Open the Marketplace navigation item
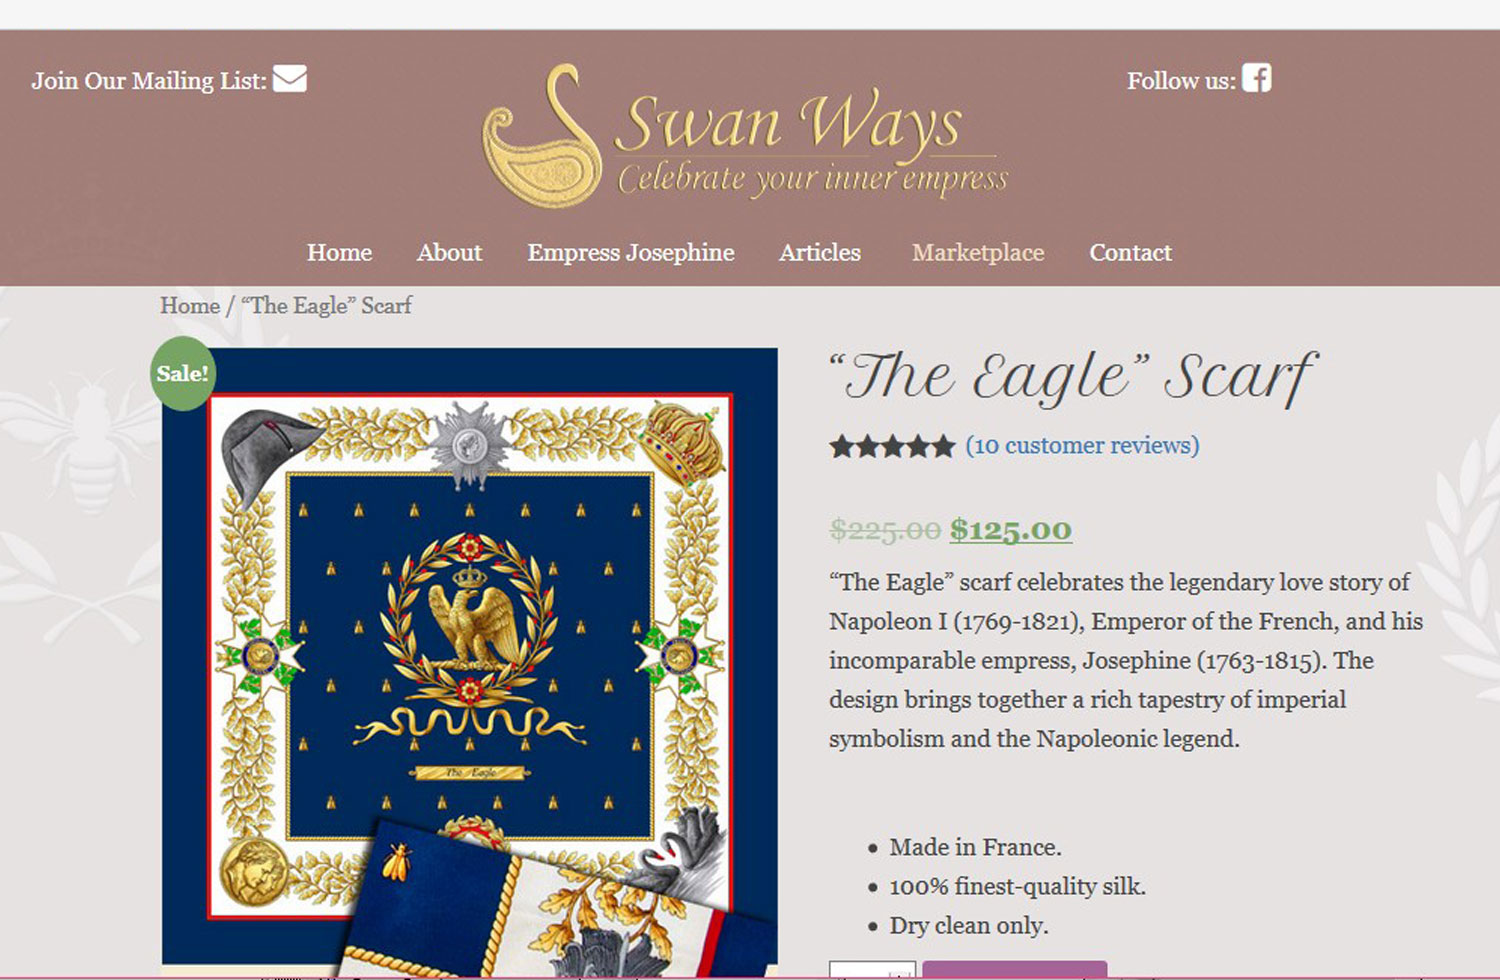The height and width of the screenshot is (980, 1500). tap(978, 253)
